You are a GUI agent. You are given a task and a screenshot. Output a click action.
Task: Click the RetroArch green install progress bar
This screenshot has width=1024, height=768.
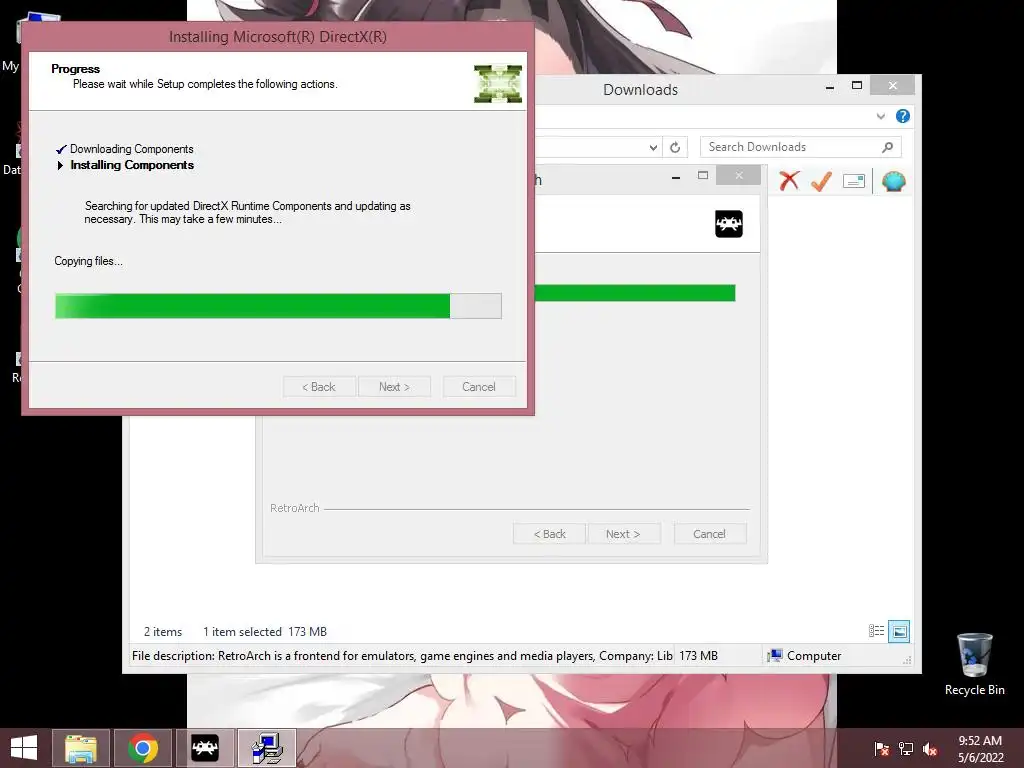pos(635,293)
